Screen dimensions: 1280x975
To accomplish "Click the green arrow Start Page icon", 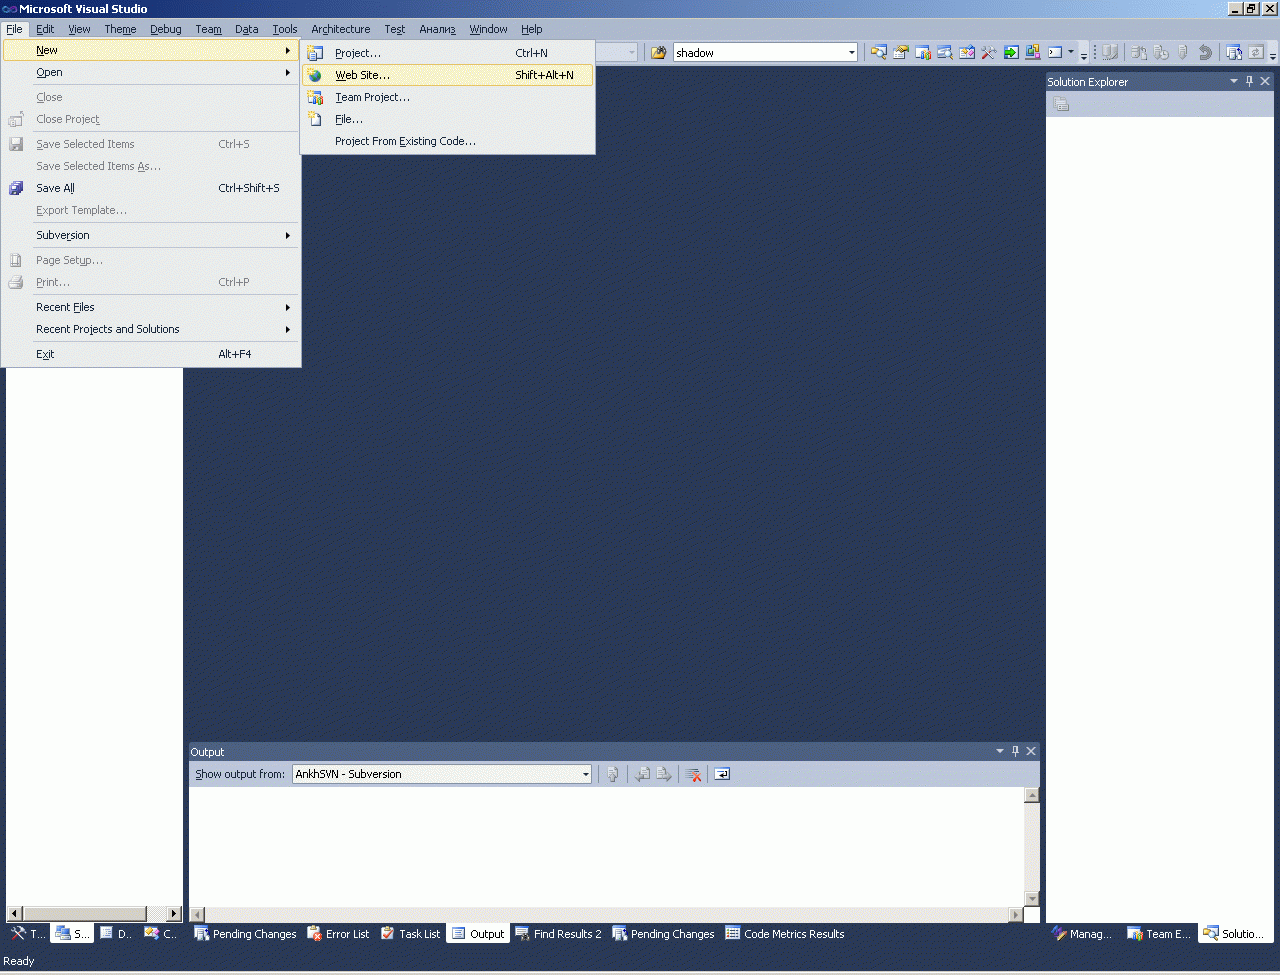I will coord(1011,52).
